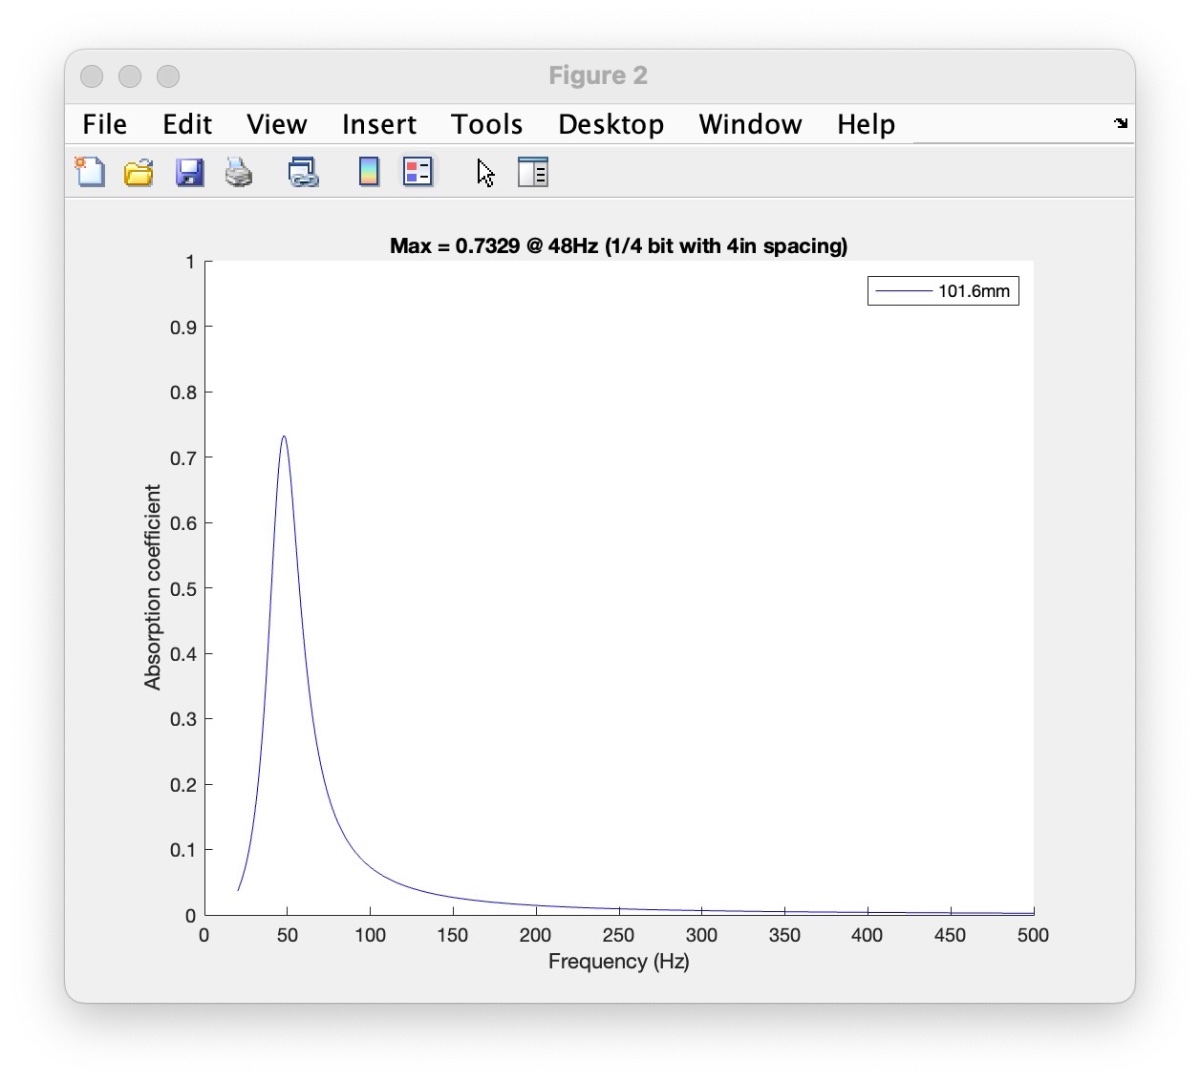The width and height of the screenshot is (1200, 1083).
Task: Click the dock figure arrow in menu bar
Action: (1120, 124)
